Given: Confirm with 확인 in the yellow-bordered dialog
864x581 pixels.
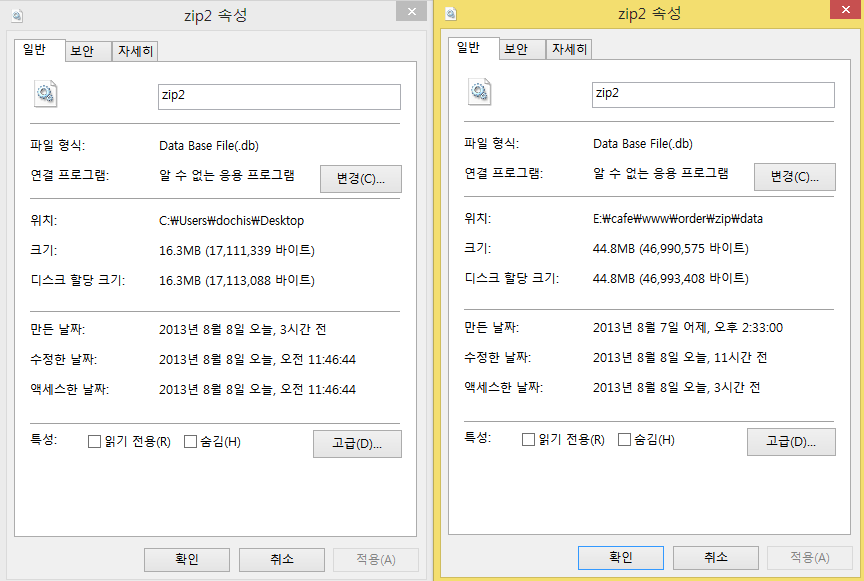Looking at the screenshot, I should pos(621,557).
